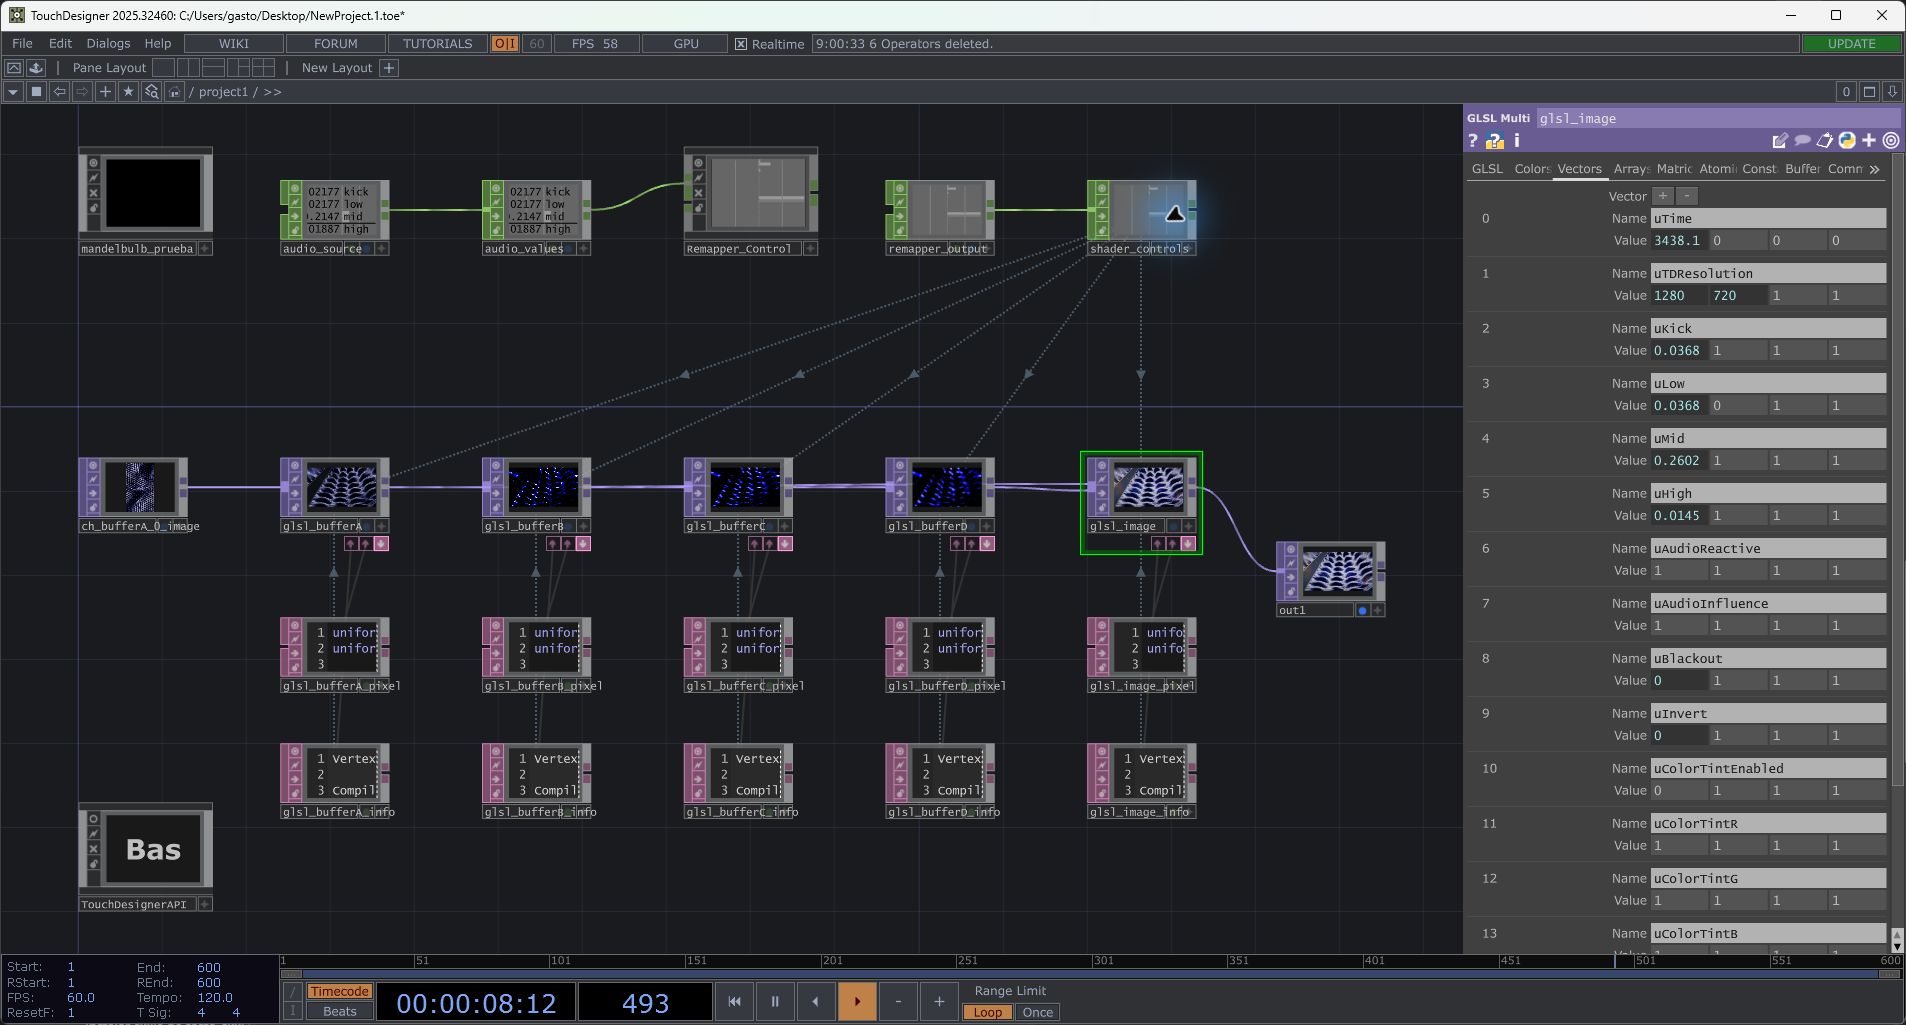Image resolution: width=1906 pixels, height=1025 pixels.
Task: Click the TUTORIALS button
Action: tap(437, 44)
